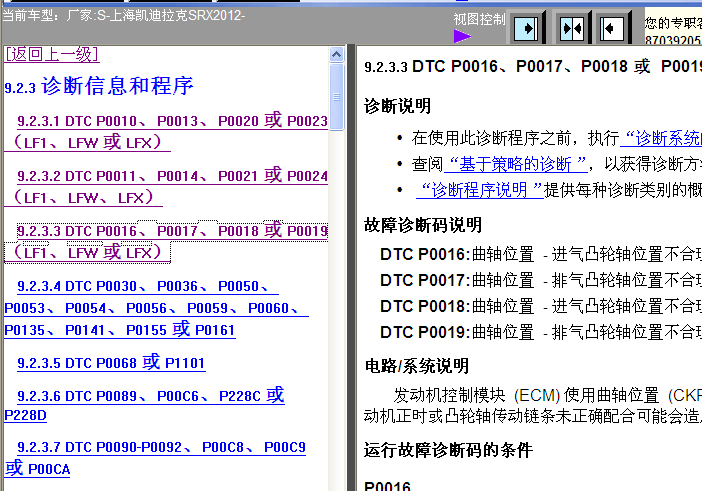Click the DTC P0018 description line
Image resolution: width=702 pixels, height=491 pixels.
pos(541,306)
